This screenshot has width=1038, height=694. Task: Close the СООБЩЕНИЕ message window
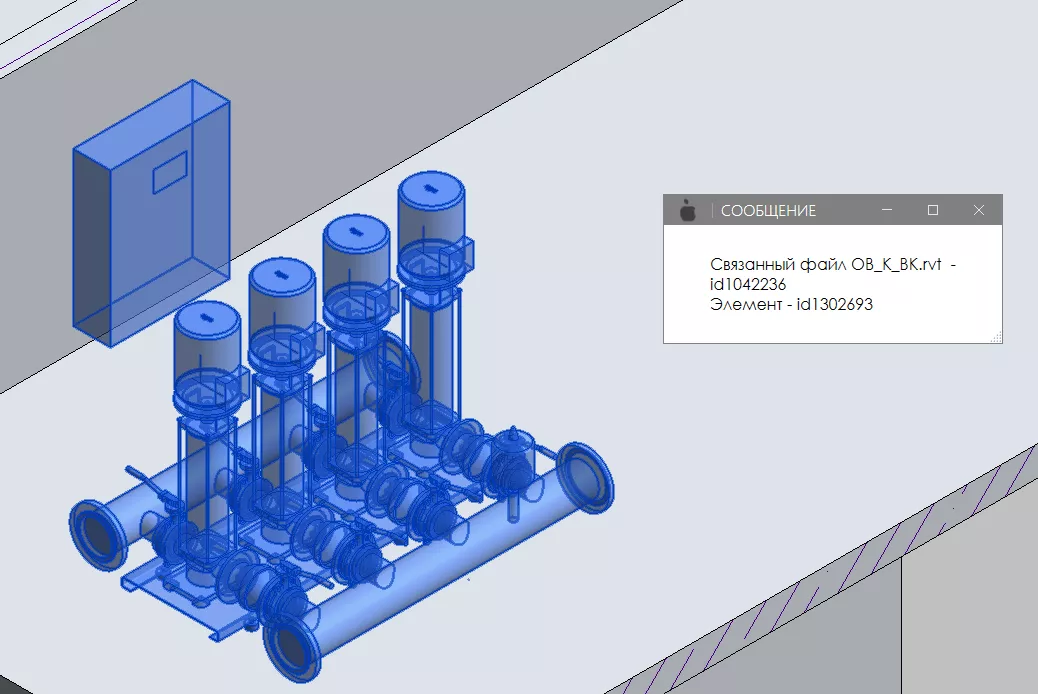[979, 210]
